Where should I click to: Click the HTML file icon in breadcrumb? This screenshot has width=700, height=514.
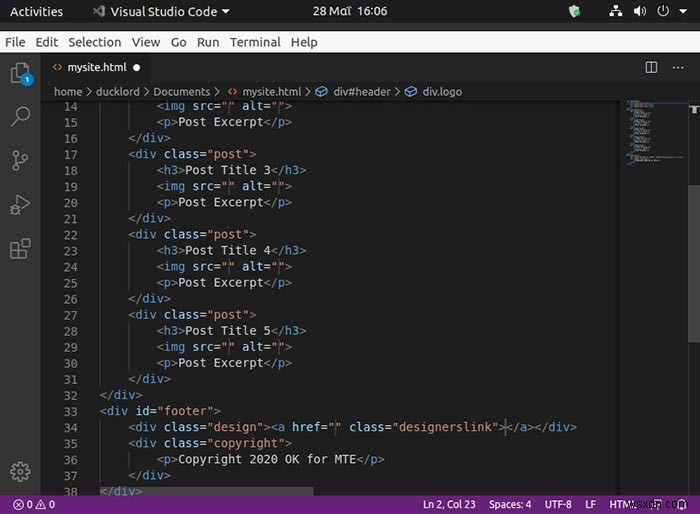coord(232,92)
